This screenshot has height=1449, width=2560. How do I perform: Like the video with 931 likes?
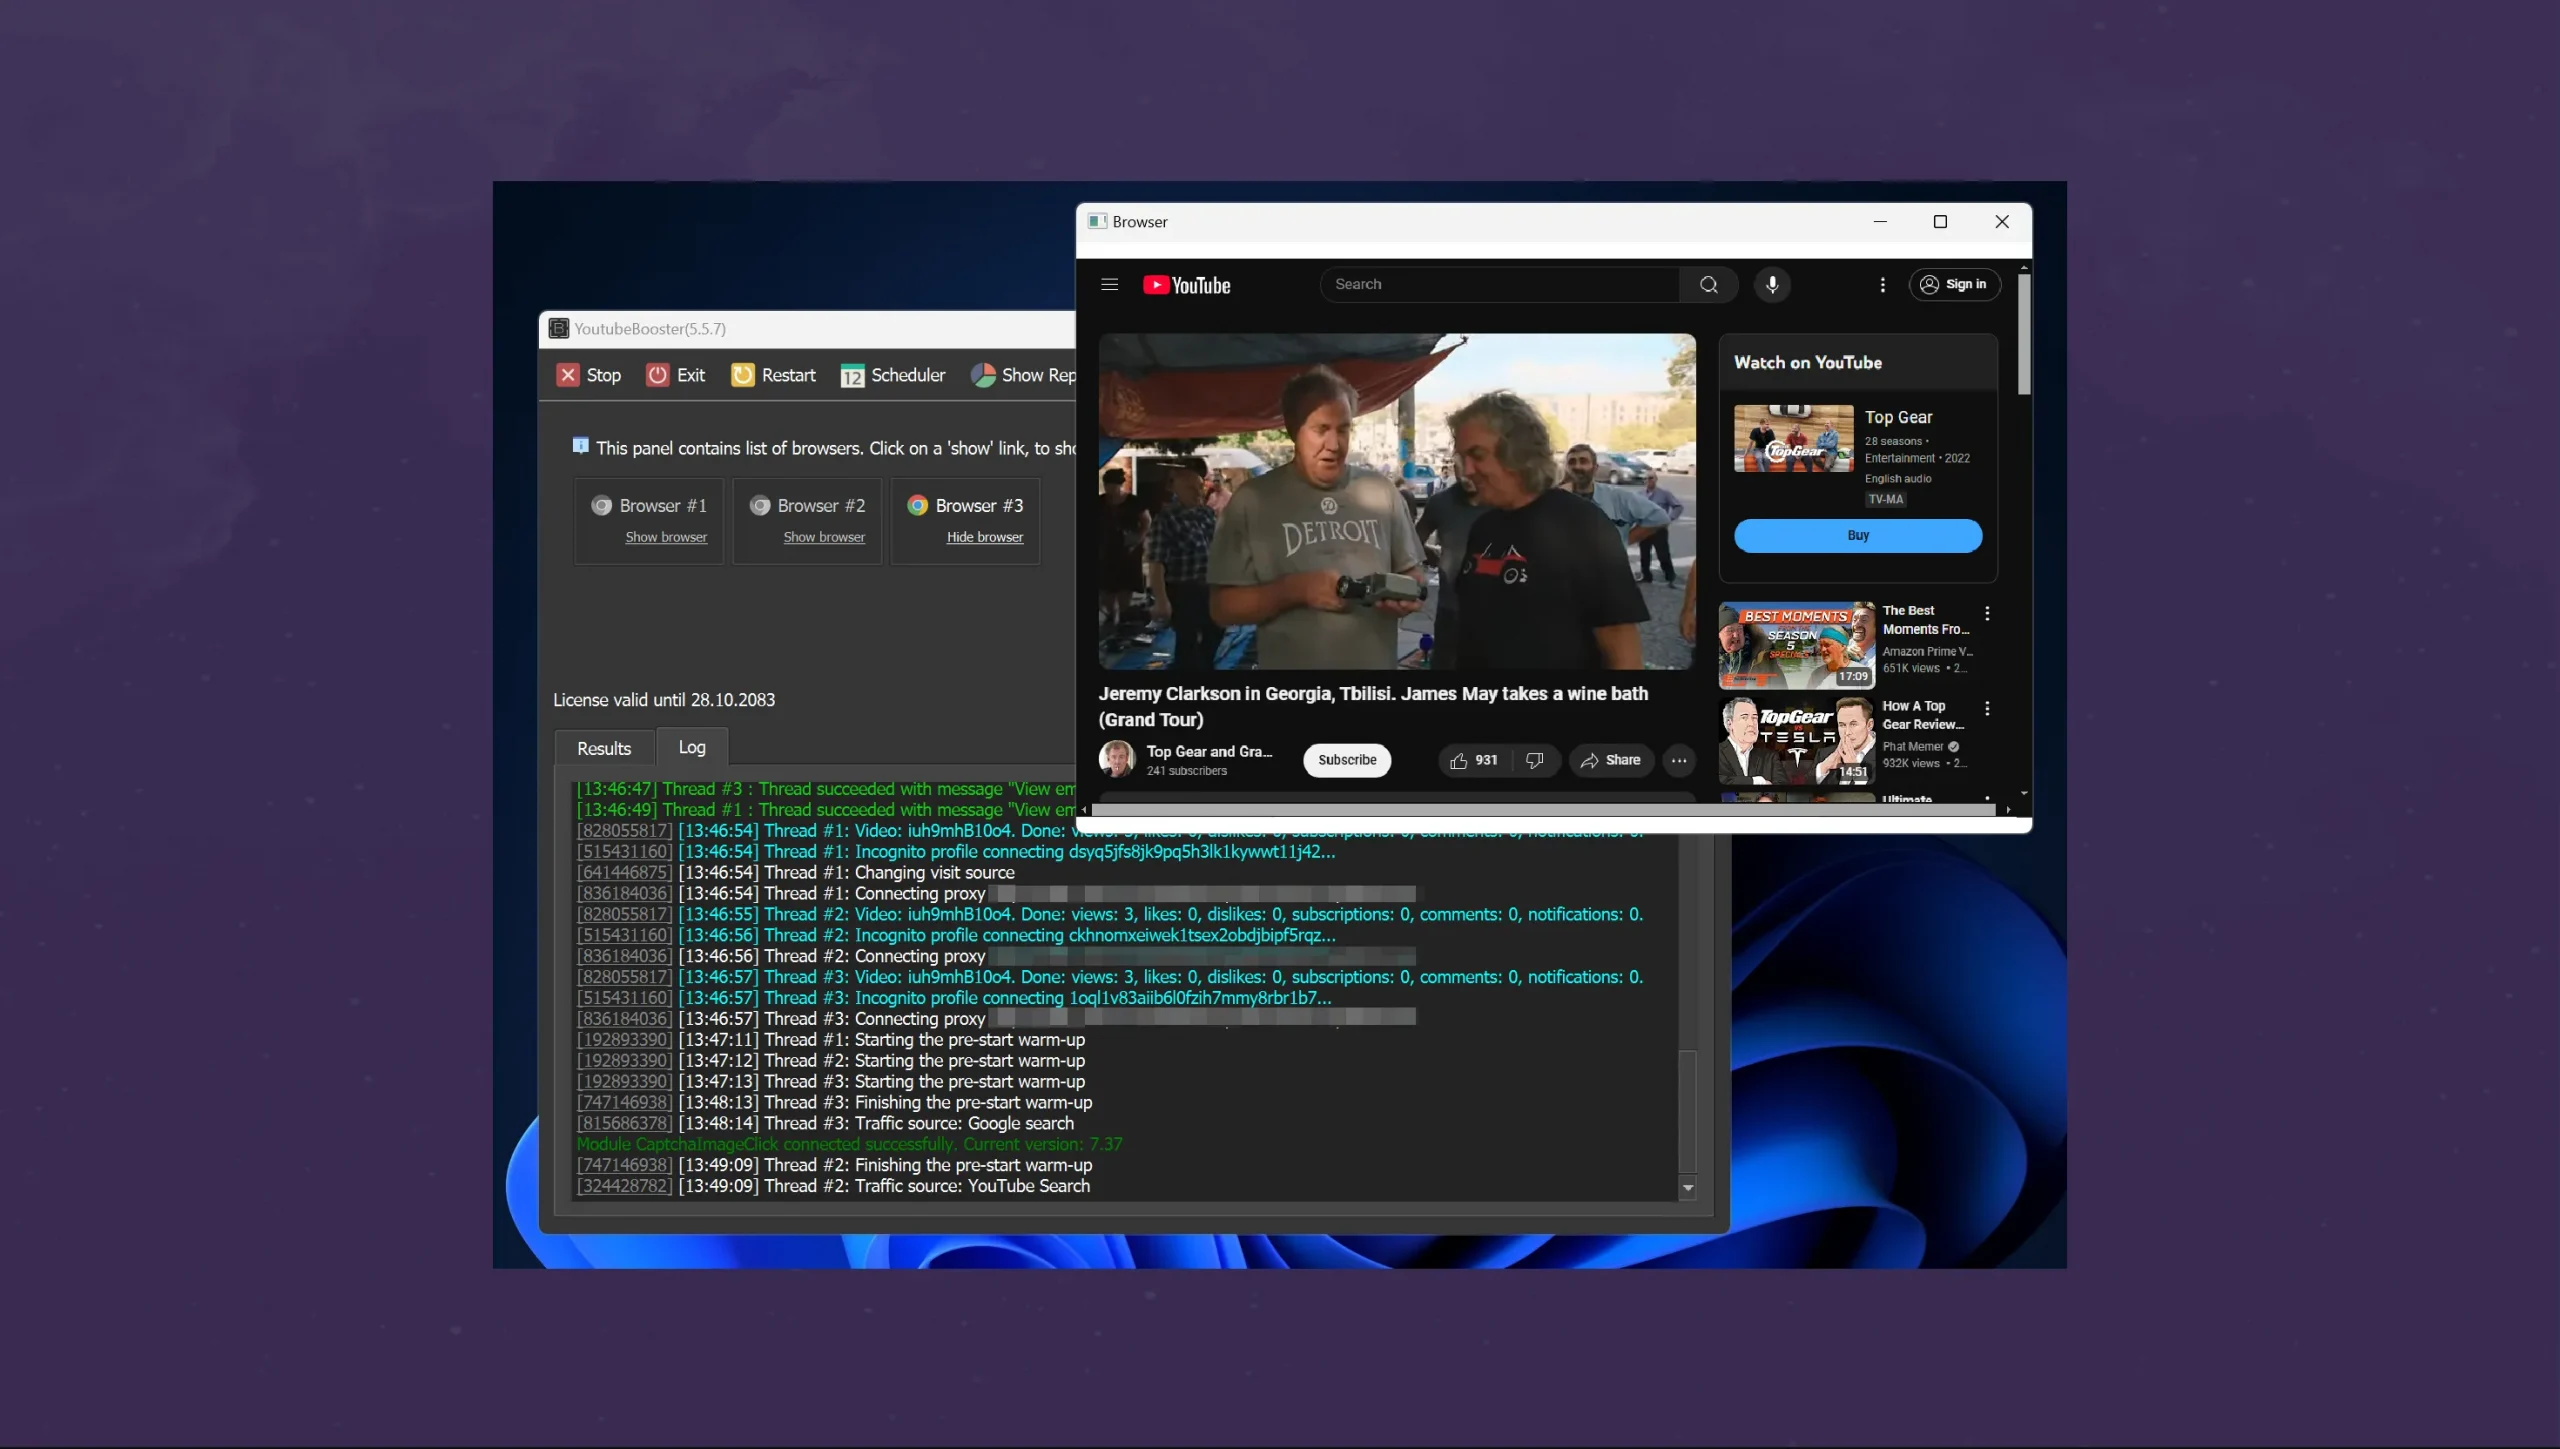[1474, 760]
